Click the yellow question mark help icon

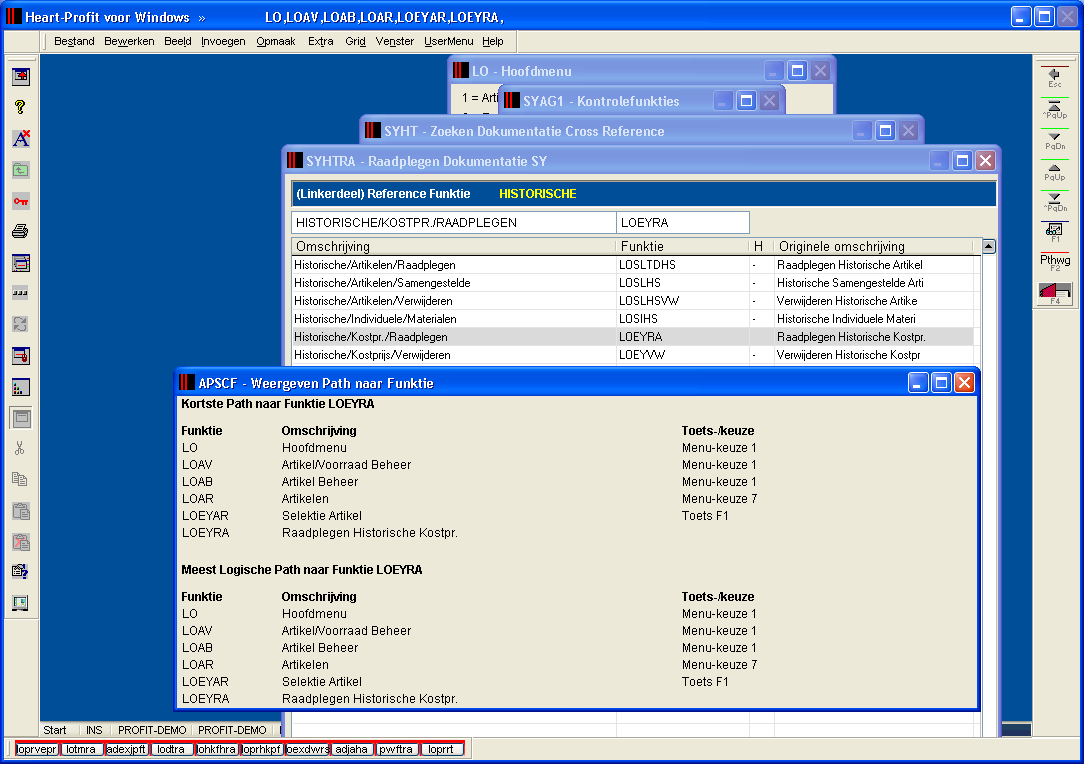[x=20, y=107]
